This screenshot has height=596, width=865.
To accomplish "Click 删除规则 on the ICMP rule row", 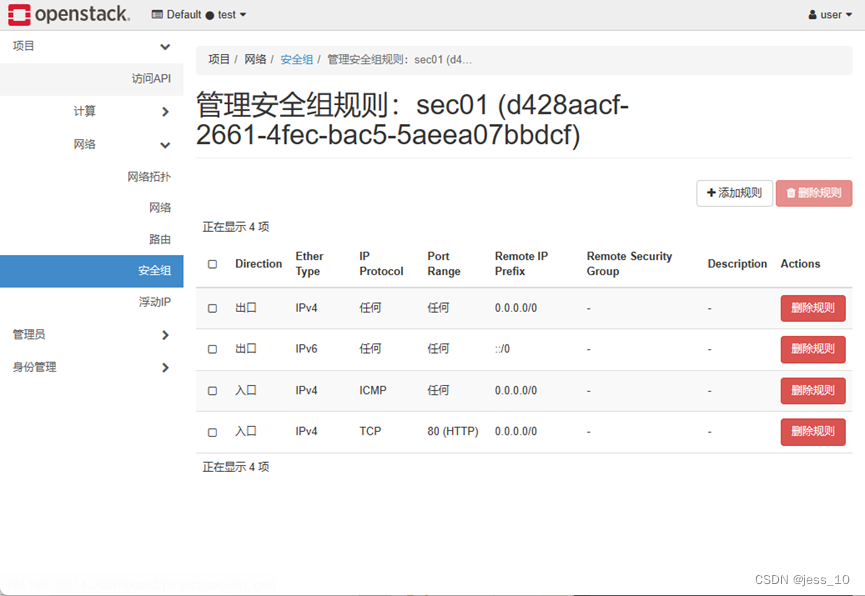I will click(x=812, y=391).
